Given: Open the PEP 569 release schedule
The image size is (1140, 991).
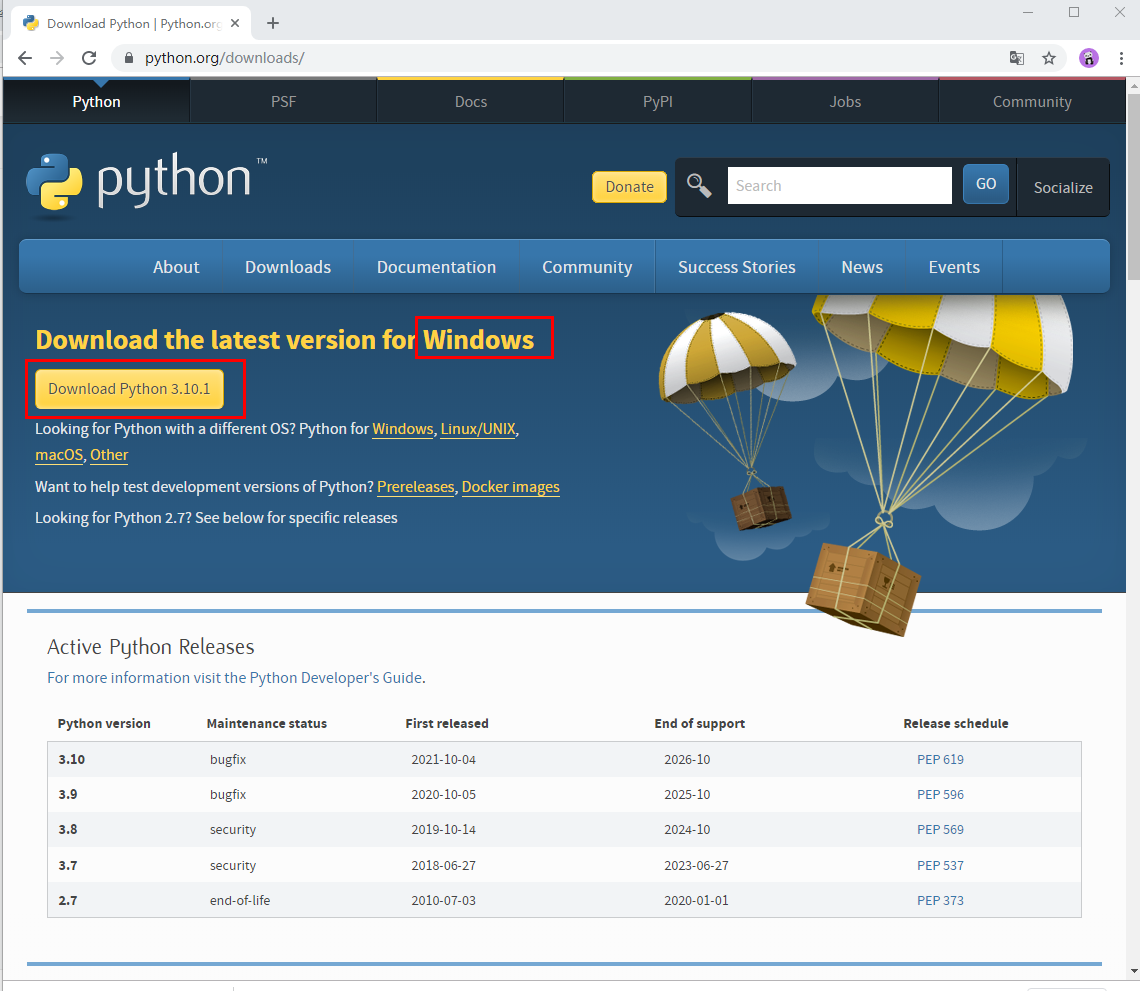Looking at the screenshot, I should (x=940, y=830).
